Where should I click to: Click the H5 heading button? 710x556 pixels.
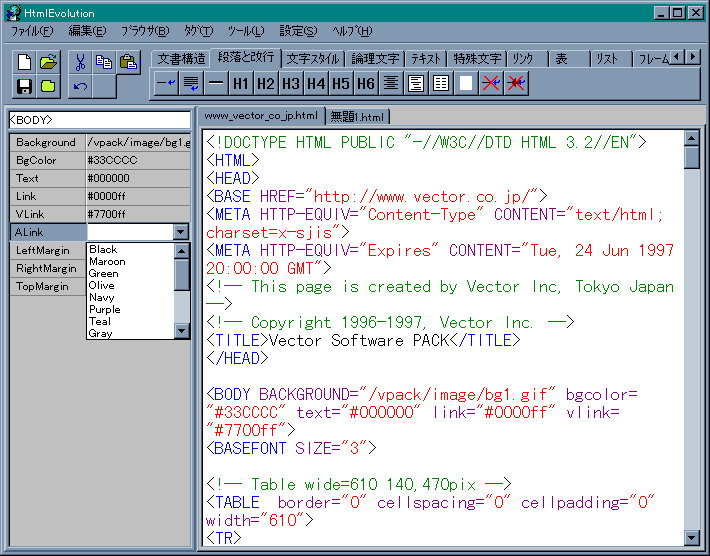coord(341,83)
